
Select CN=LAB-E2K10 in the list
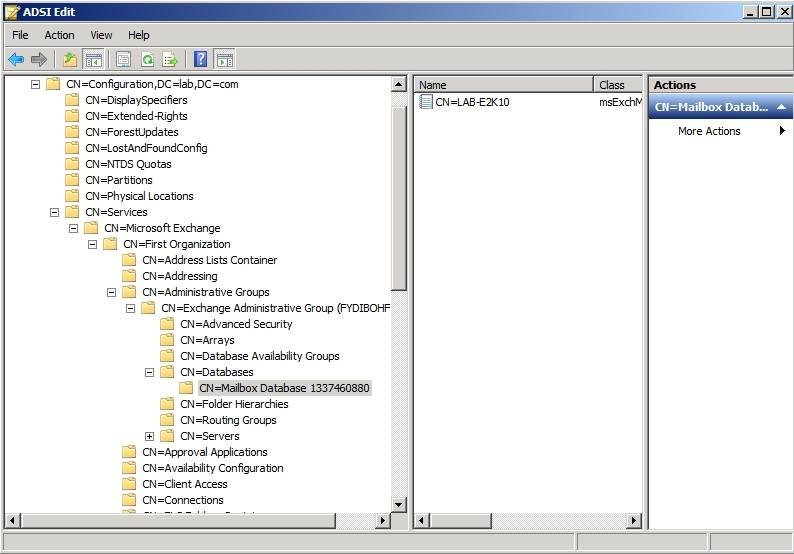pos(472,102)
